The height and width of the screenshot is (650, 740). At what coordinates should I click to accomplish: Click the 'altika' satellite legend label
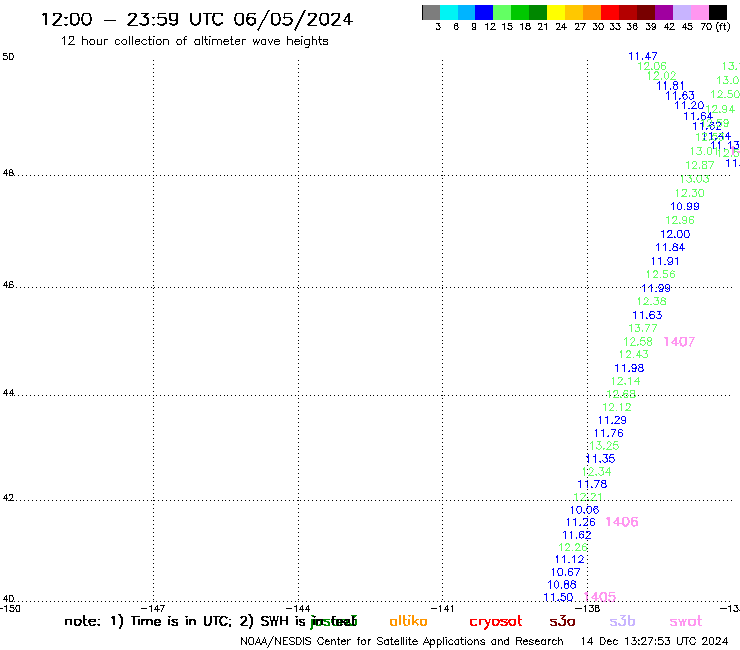(408, 621)
